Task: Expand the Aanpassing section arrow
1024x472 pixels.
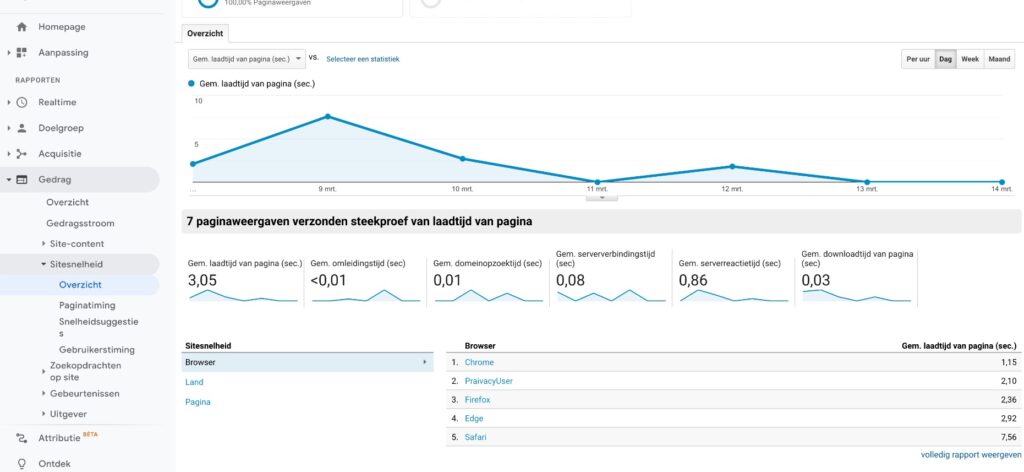Action: point(8,52)
